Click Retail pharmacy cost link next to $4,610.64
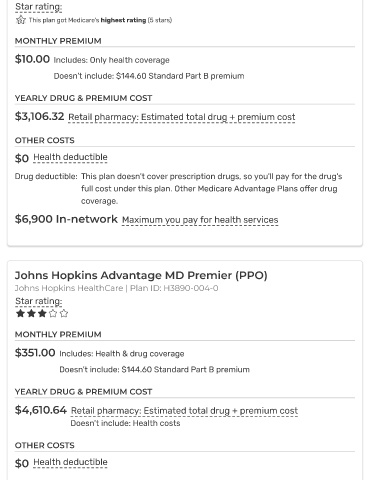 coord(184,411)
